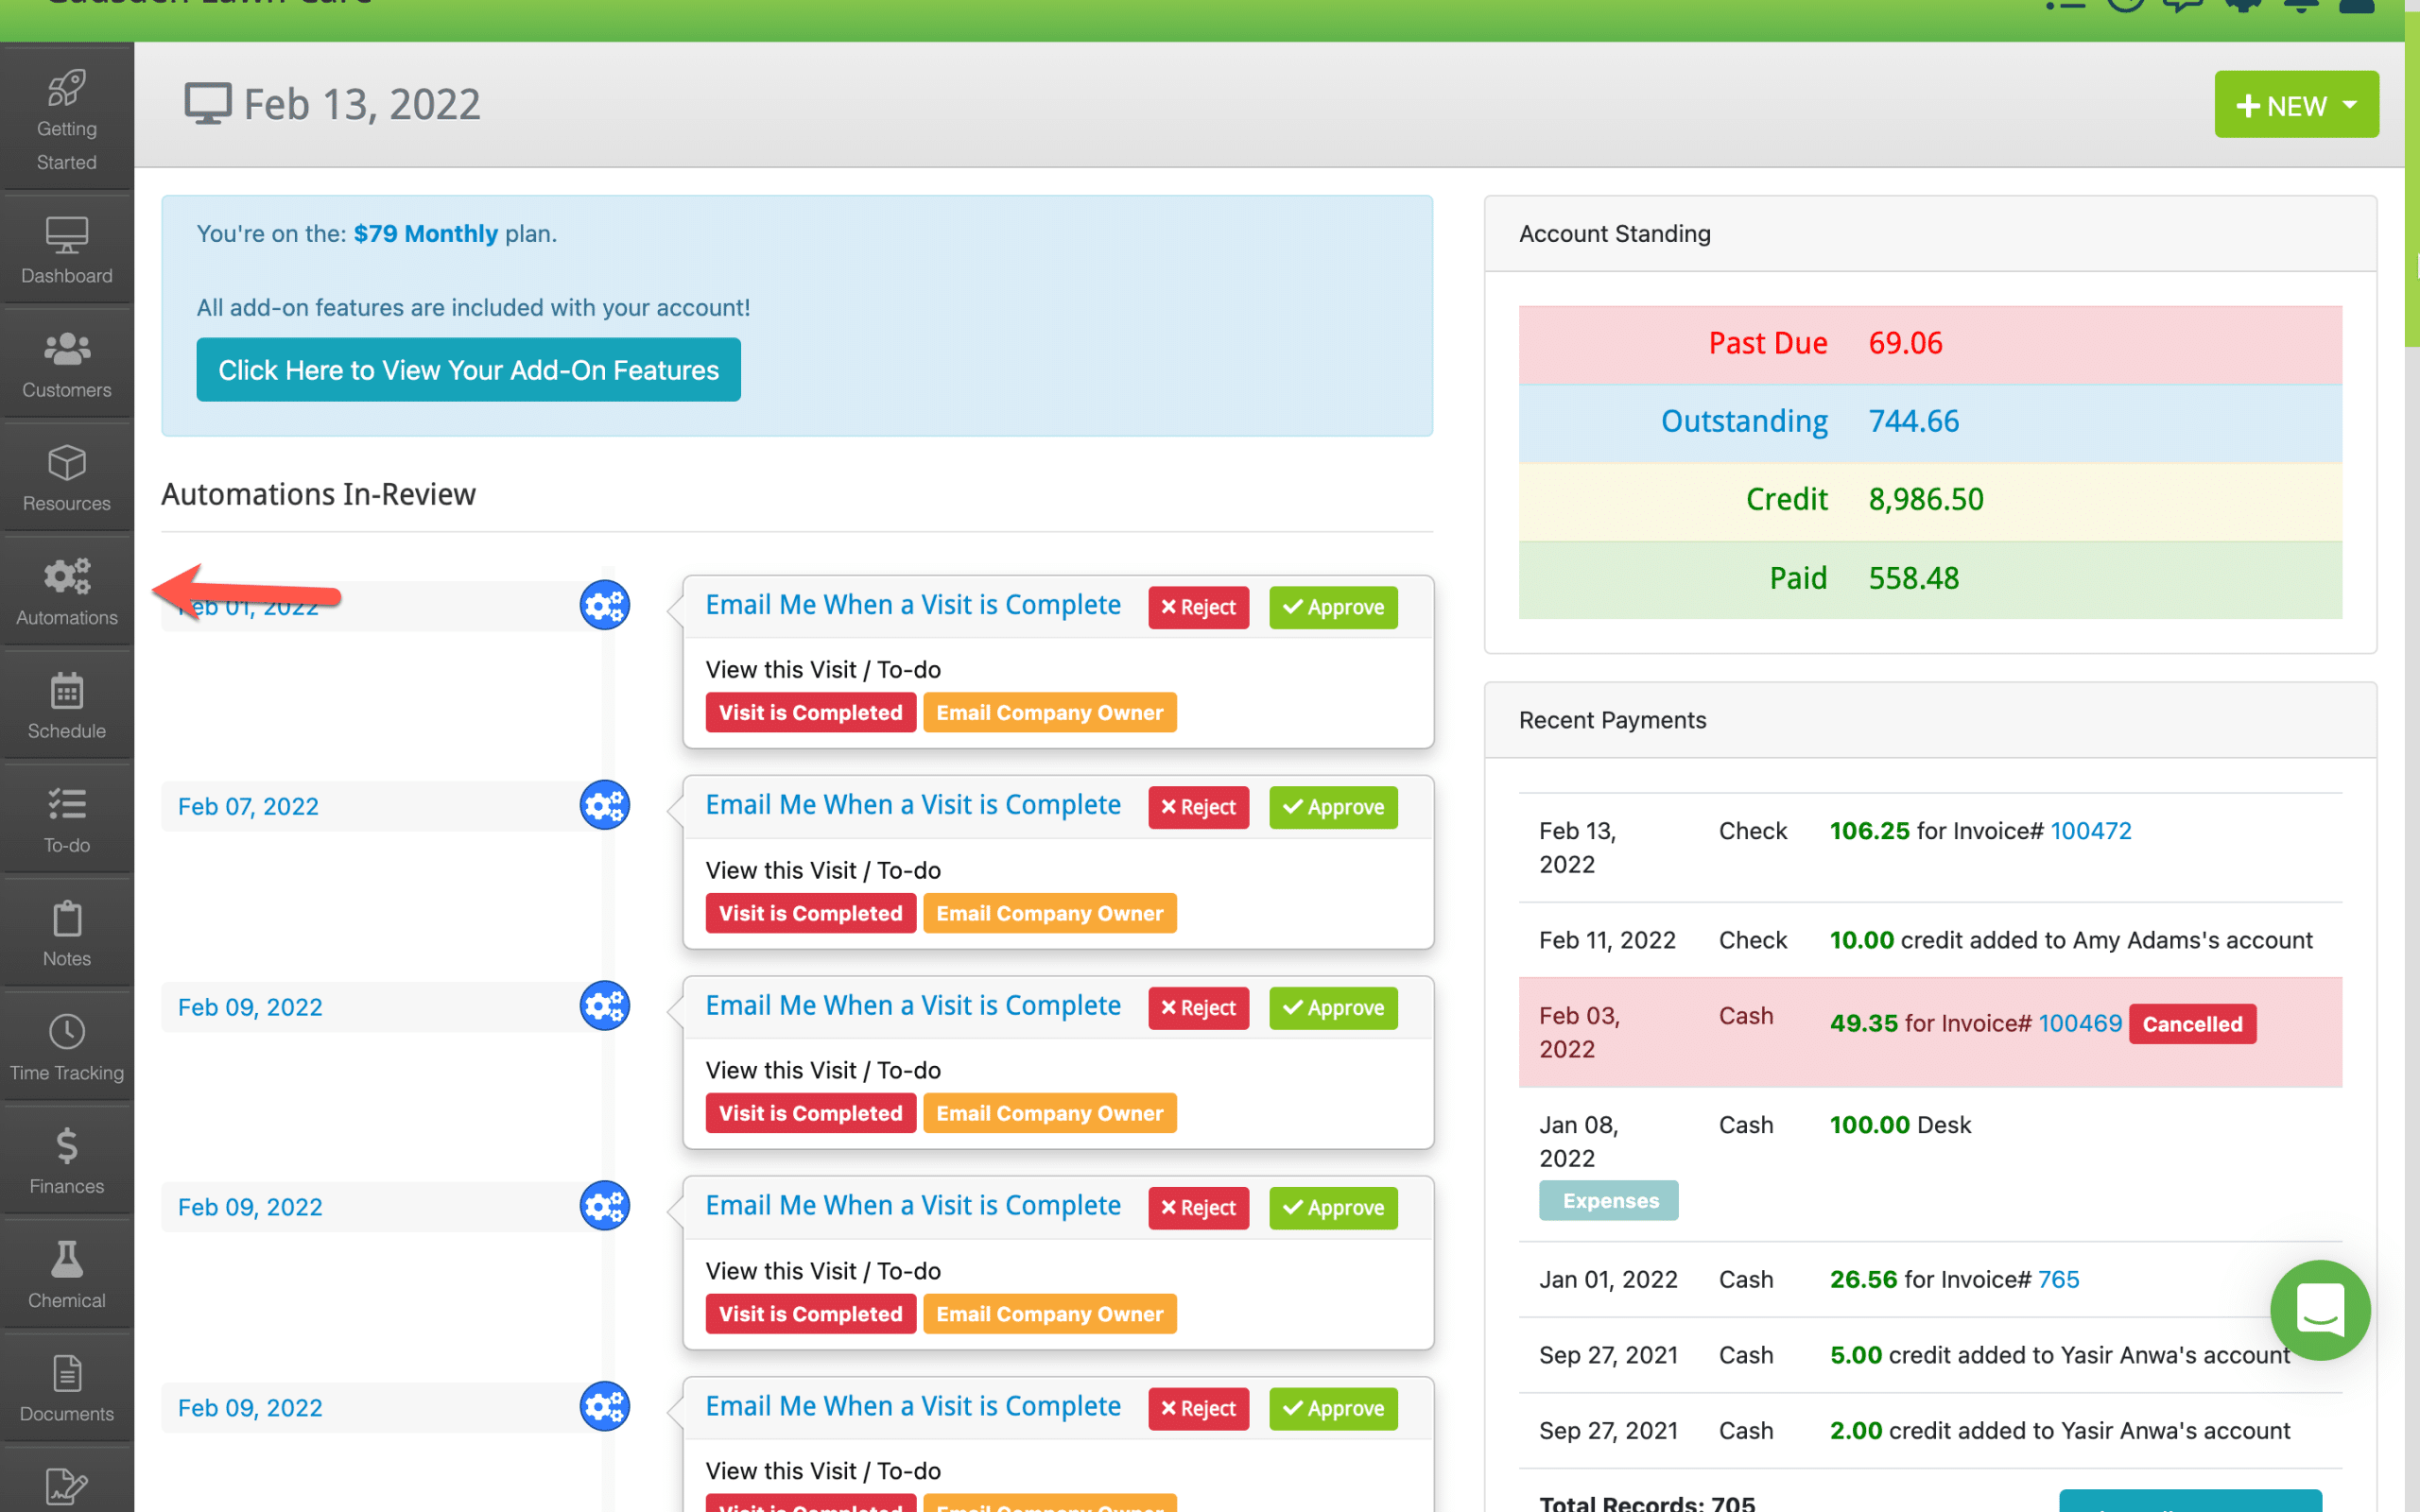The image size is (2420, 1512).
Task: Open Time Tracking clock icon
Action: click(x=67, y=1031)
